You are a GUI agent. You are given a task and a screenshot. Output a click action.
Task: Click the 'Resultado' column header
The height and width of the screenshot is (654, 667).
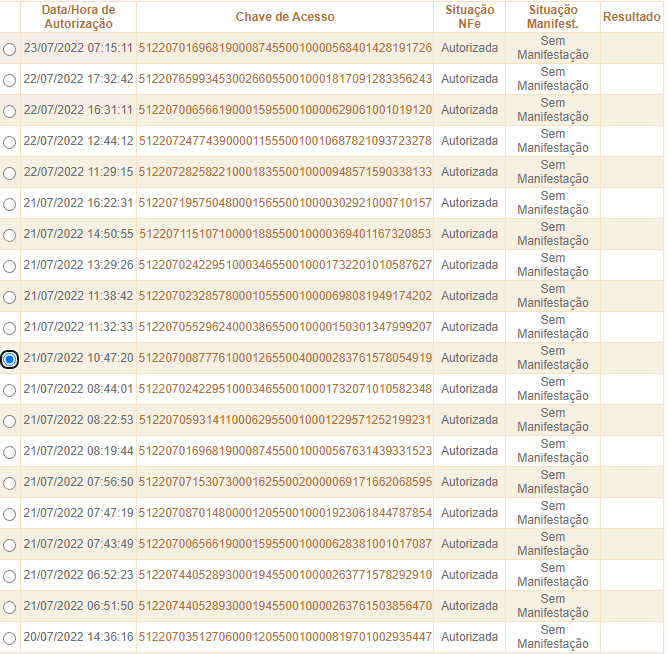click(632, 17)
